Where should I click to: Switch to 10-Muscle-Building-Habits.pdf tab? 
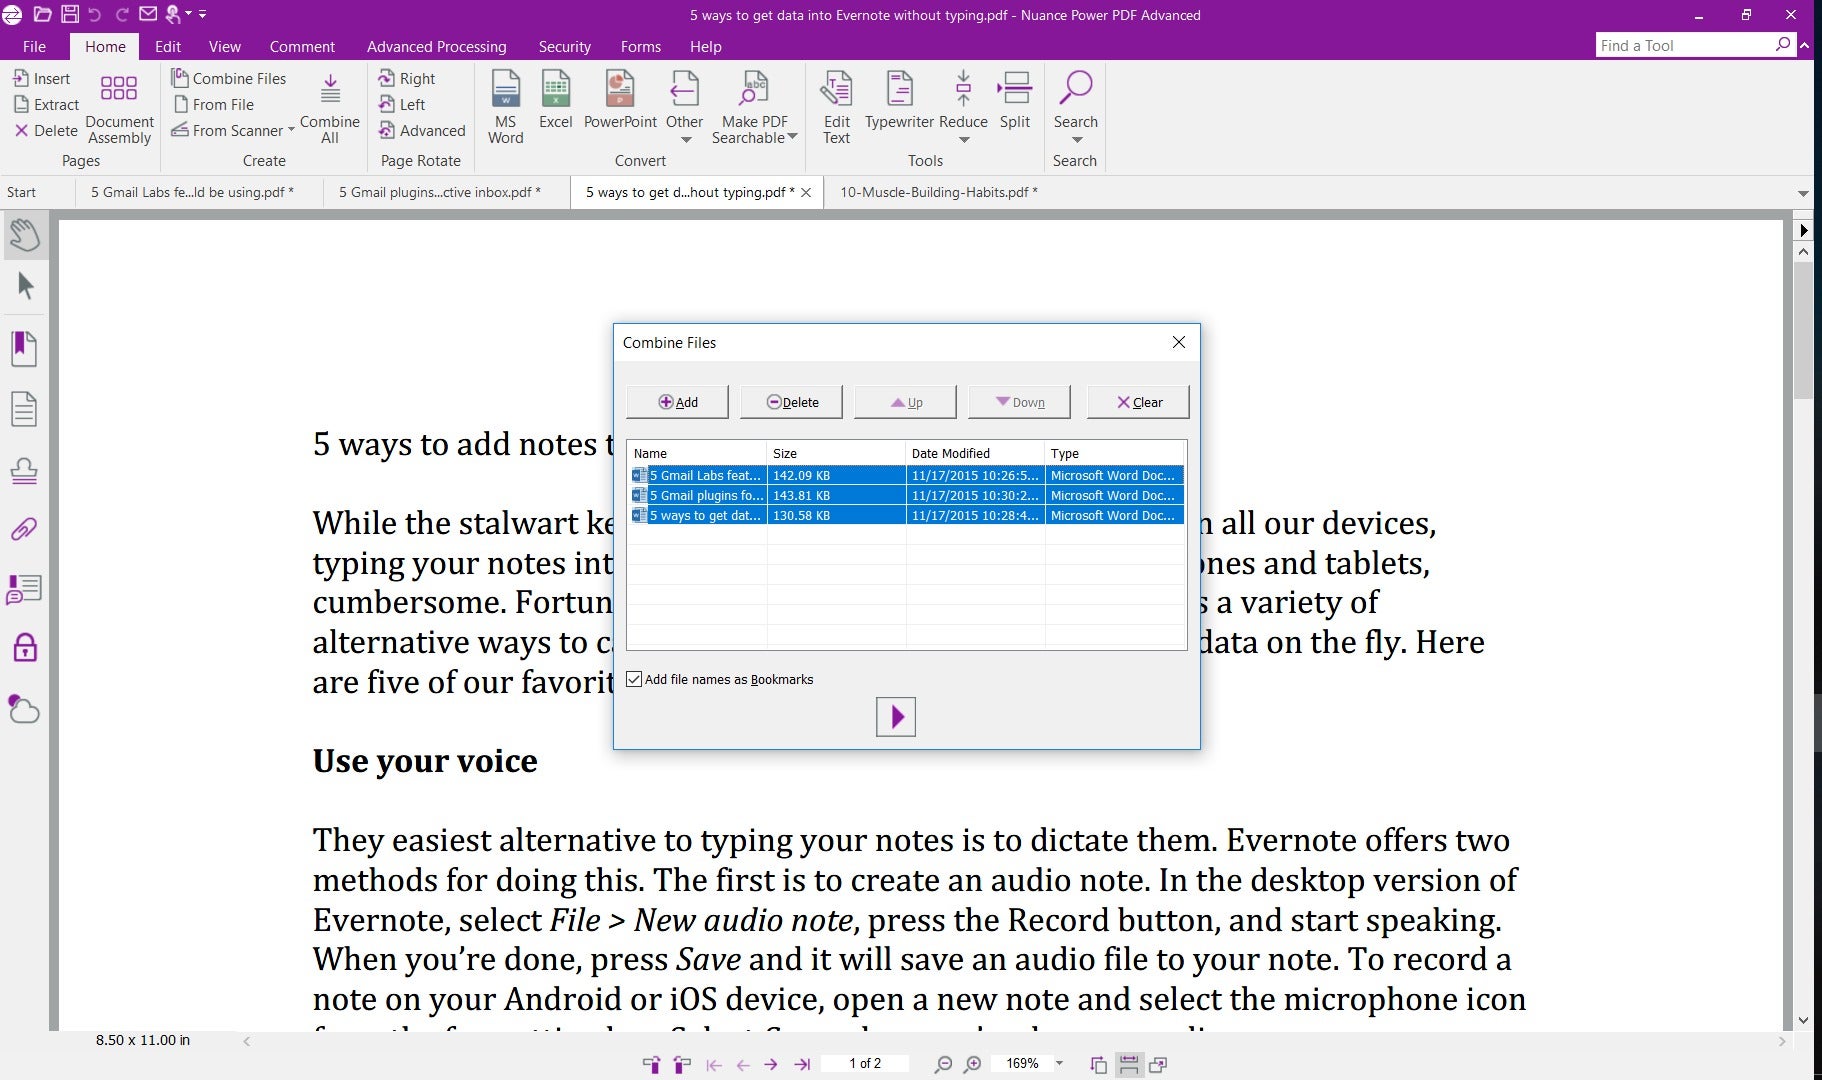[938, 192]
